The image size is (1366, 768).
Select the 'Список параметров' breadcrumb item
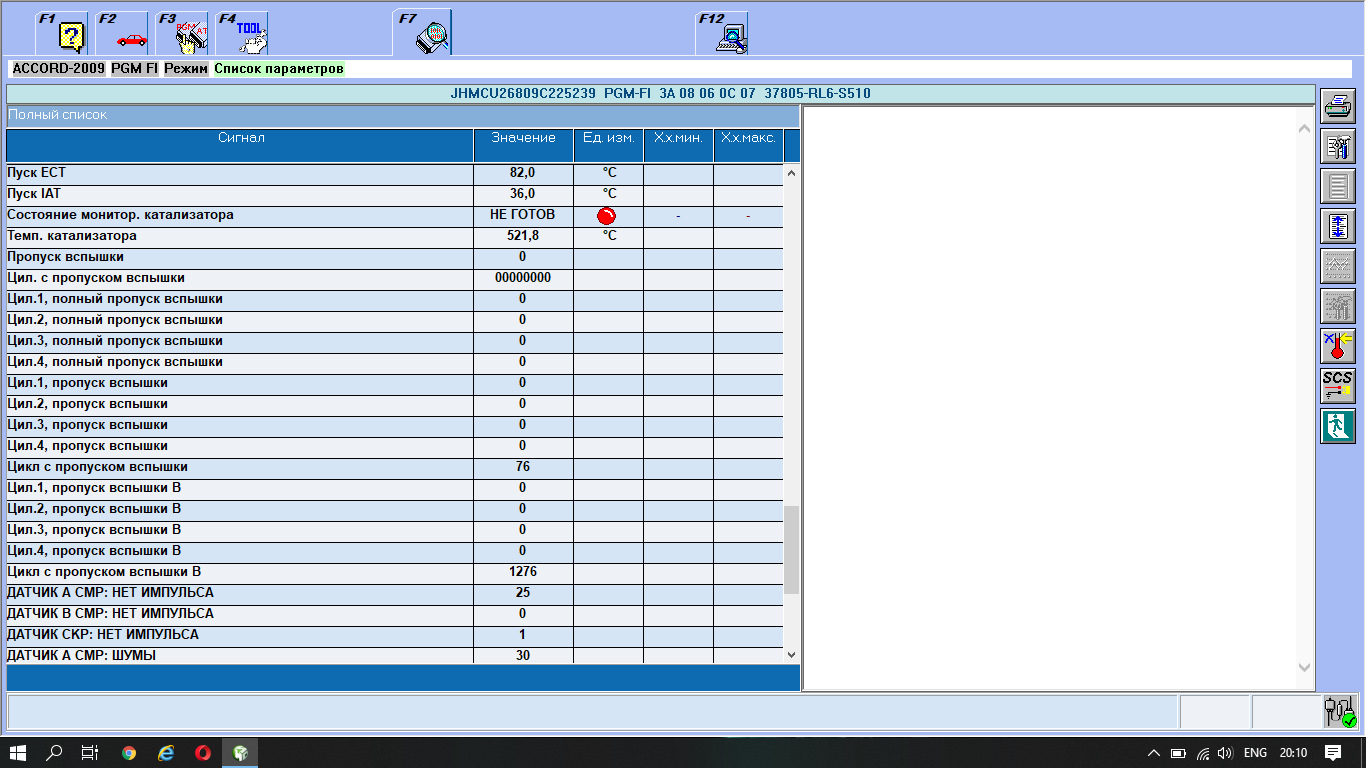coord(279,69)
